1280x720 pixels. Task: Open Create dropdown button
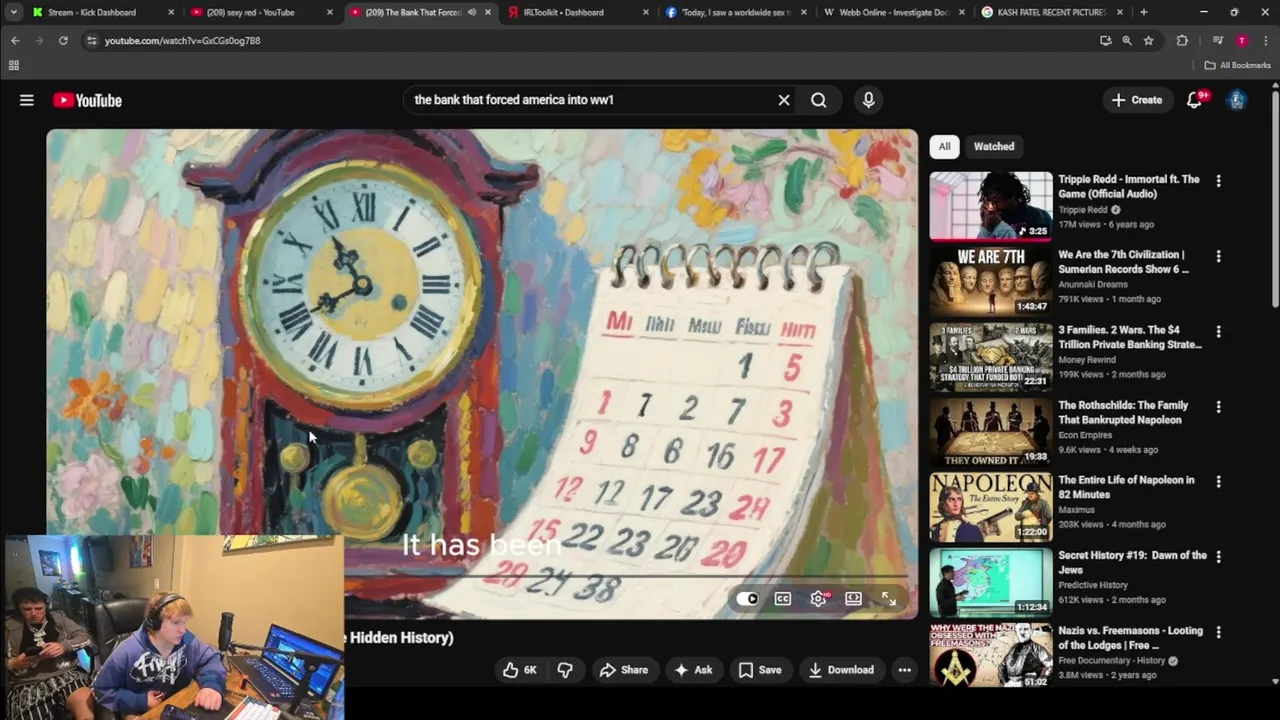[x=1137, y=100]
